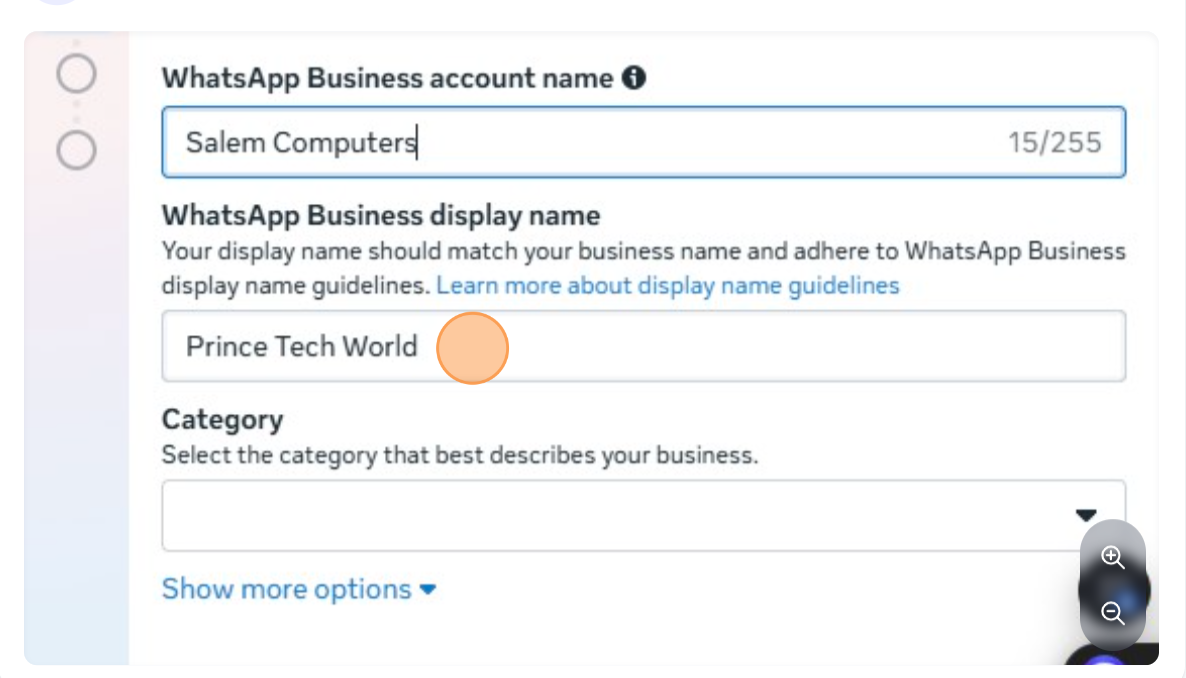This screenshot has height=678, width=1186.
Task: Click the 'Category' field label
Action: coord(222,419)
